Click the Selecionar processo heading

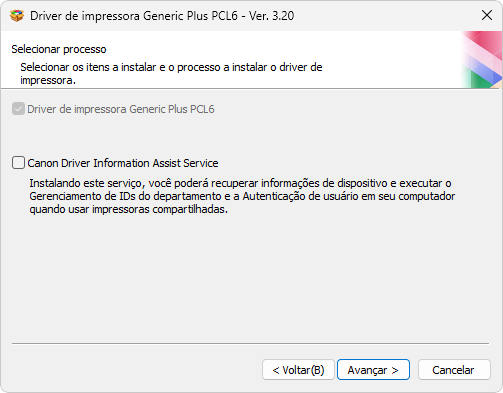(59, 49)
